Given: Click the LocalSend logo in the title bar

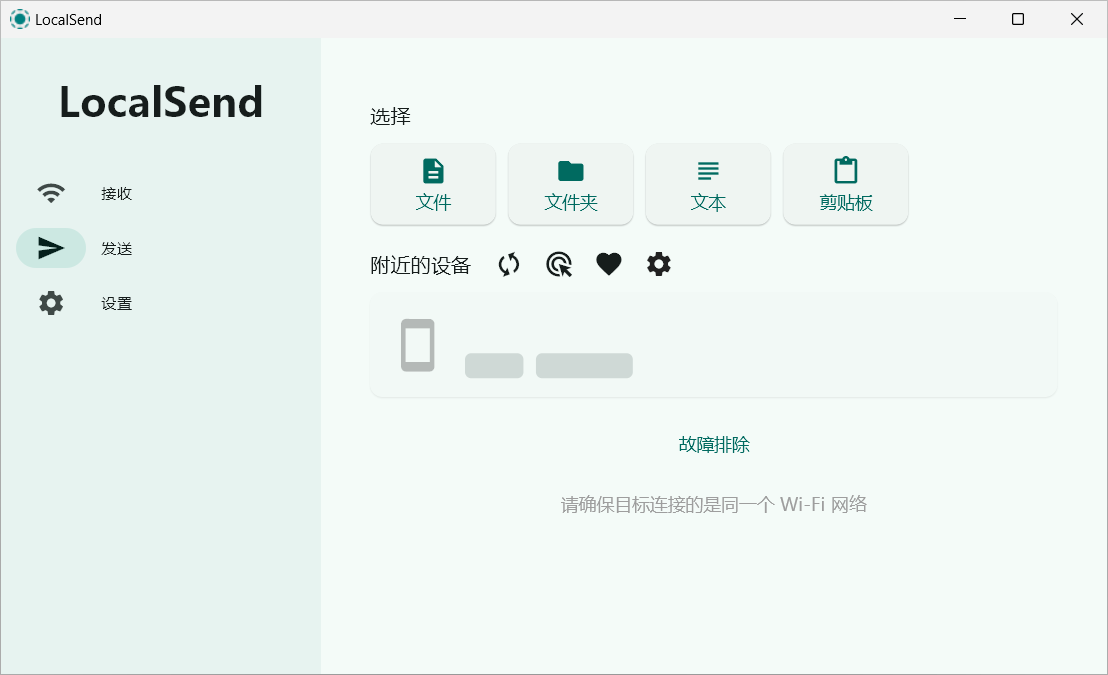Looking at the screenshot, I should (x=19, y=18).
